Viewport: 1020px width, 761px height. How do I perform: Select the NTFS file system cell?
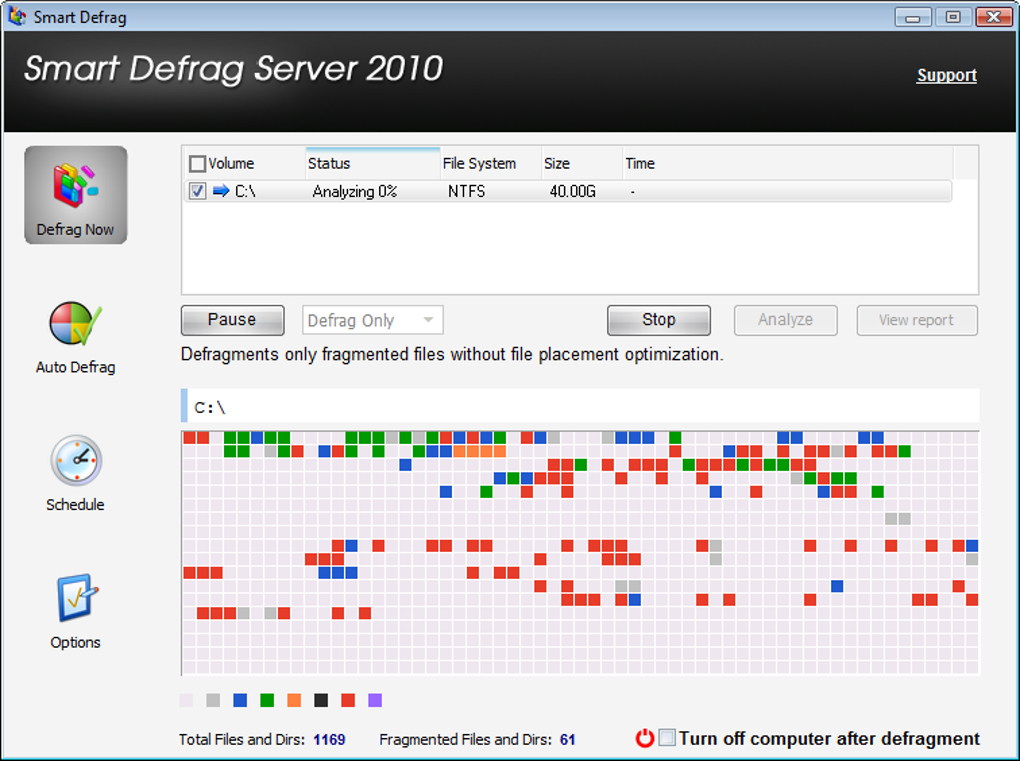click(x=466, y=191)
